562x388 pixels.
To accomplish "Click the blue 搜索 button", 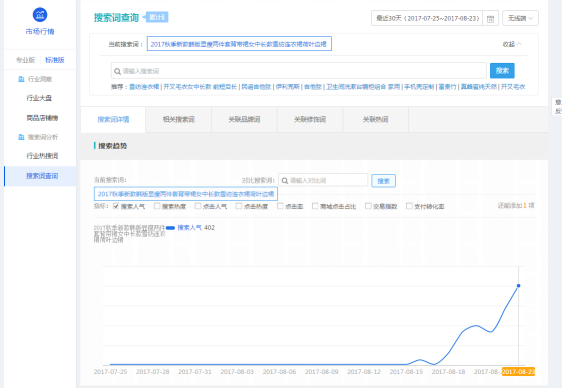I will [x=502, y=71].
